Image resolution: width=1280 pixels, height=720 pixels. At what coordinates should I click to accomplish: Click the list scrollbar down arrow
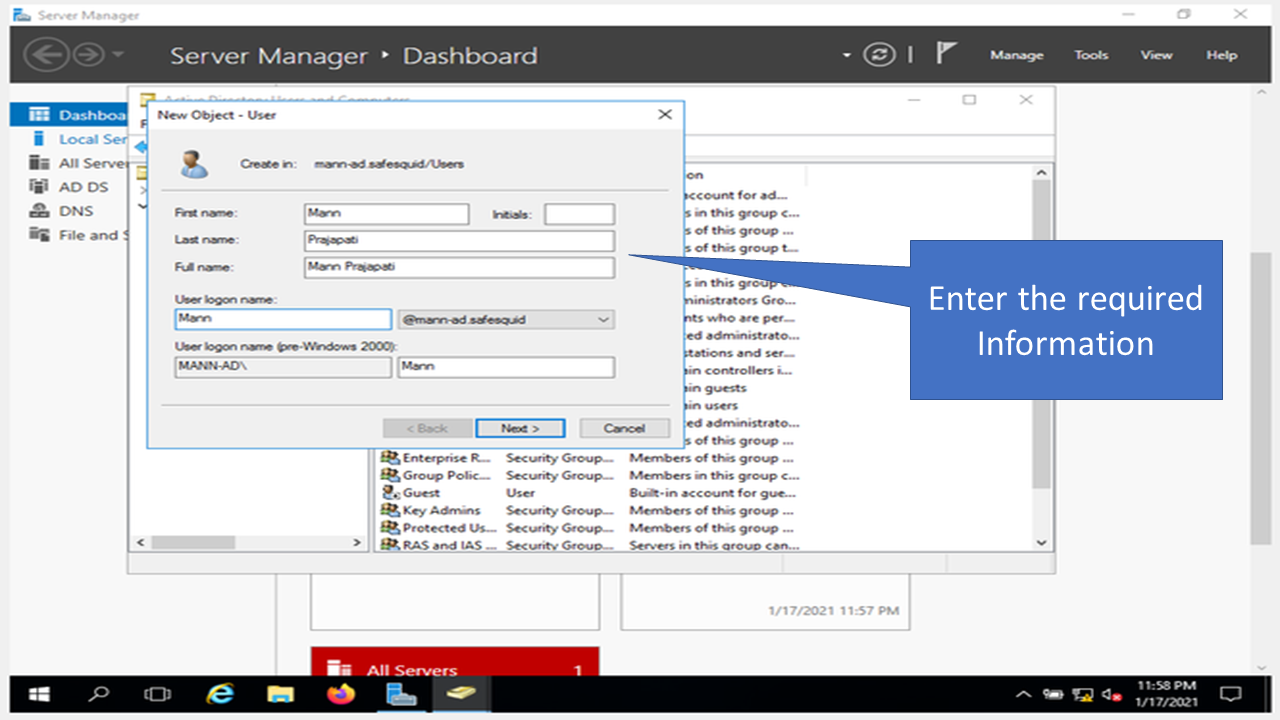[1042, 542]
